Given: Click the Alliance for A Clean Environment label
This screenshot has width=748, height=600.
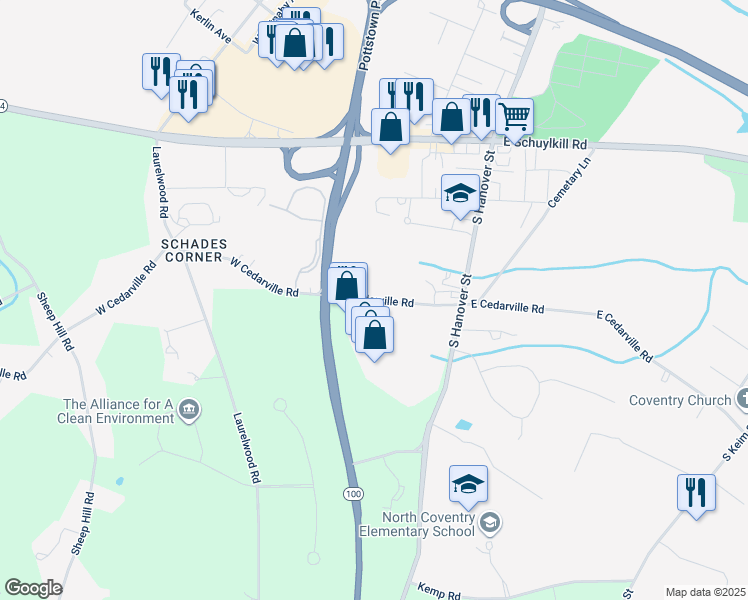Looking at the screenshot, I should (115, 411).
